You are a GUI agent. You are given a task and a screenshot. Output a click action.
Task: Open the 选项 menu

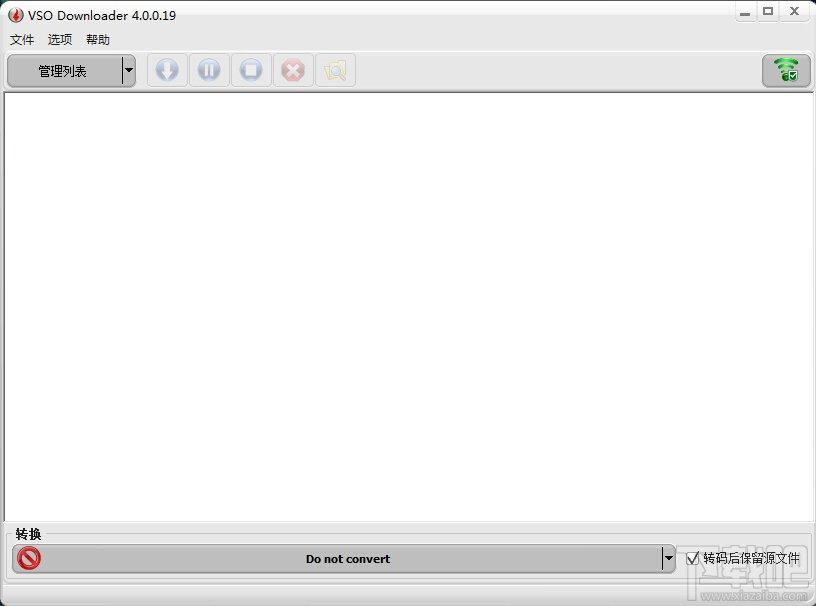click(x=60, y=40)
